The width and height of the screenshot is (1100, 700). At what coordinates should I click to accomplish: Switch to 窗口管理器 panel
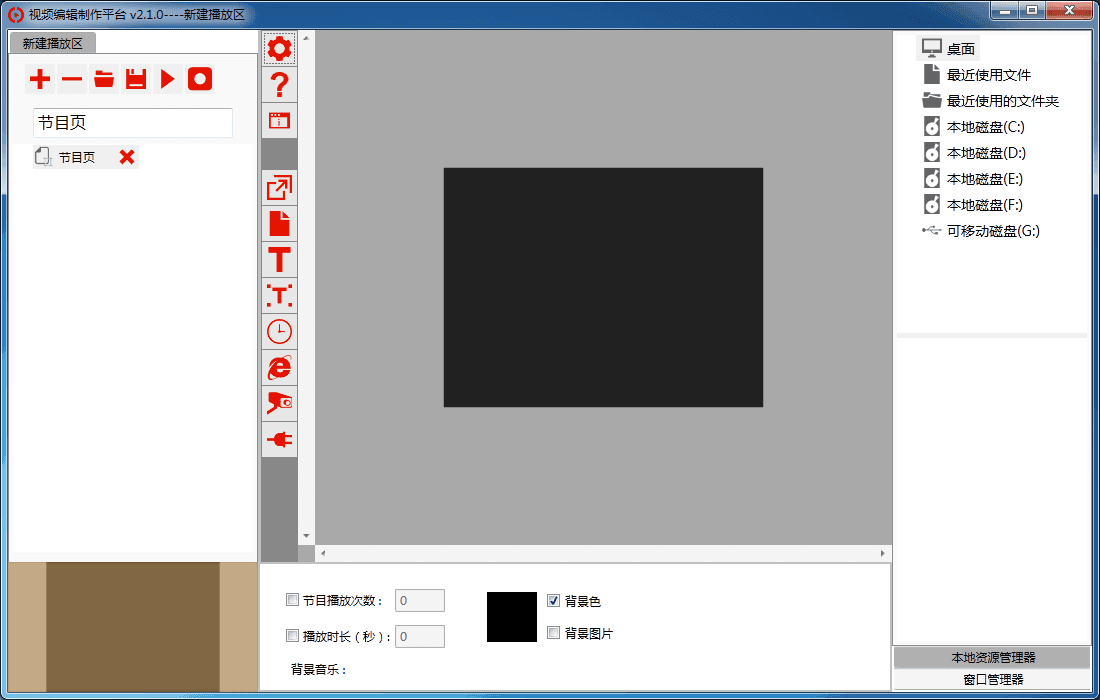point(993,679)
